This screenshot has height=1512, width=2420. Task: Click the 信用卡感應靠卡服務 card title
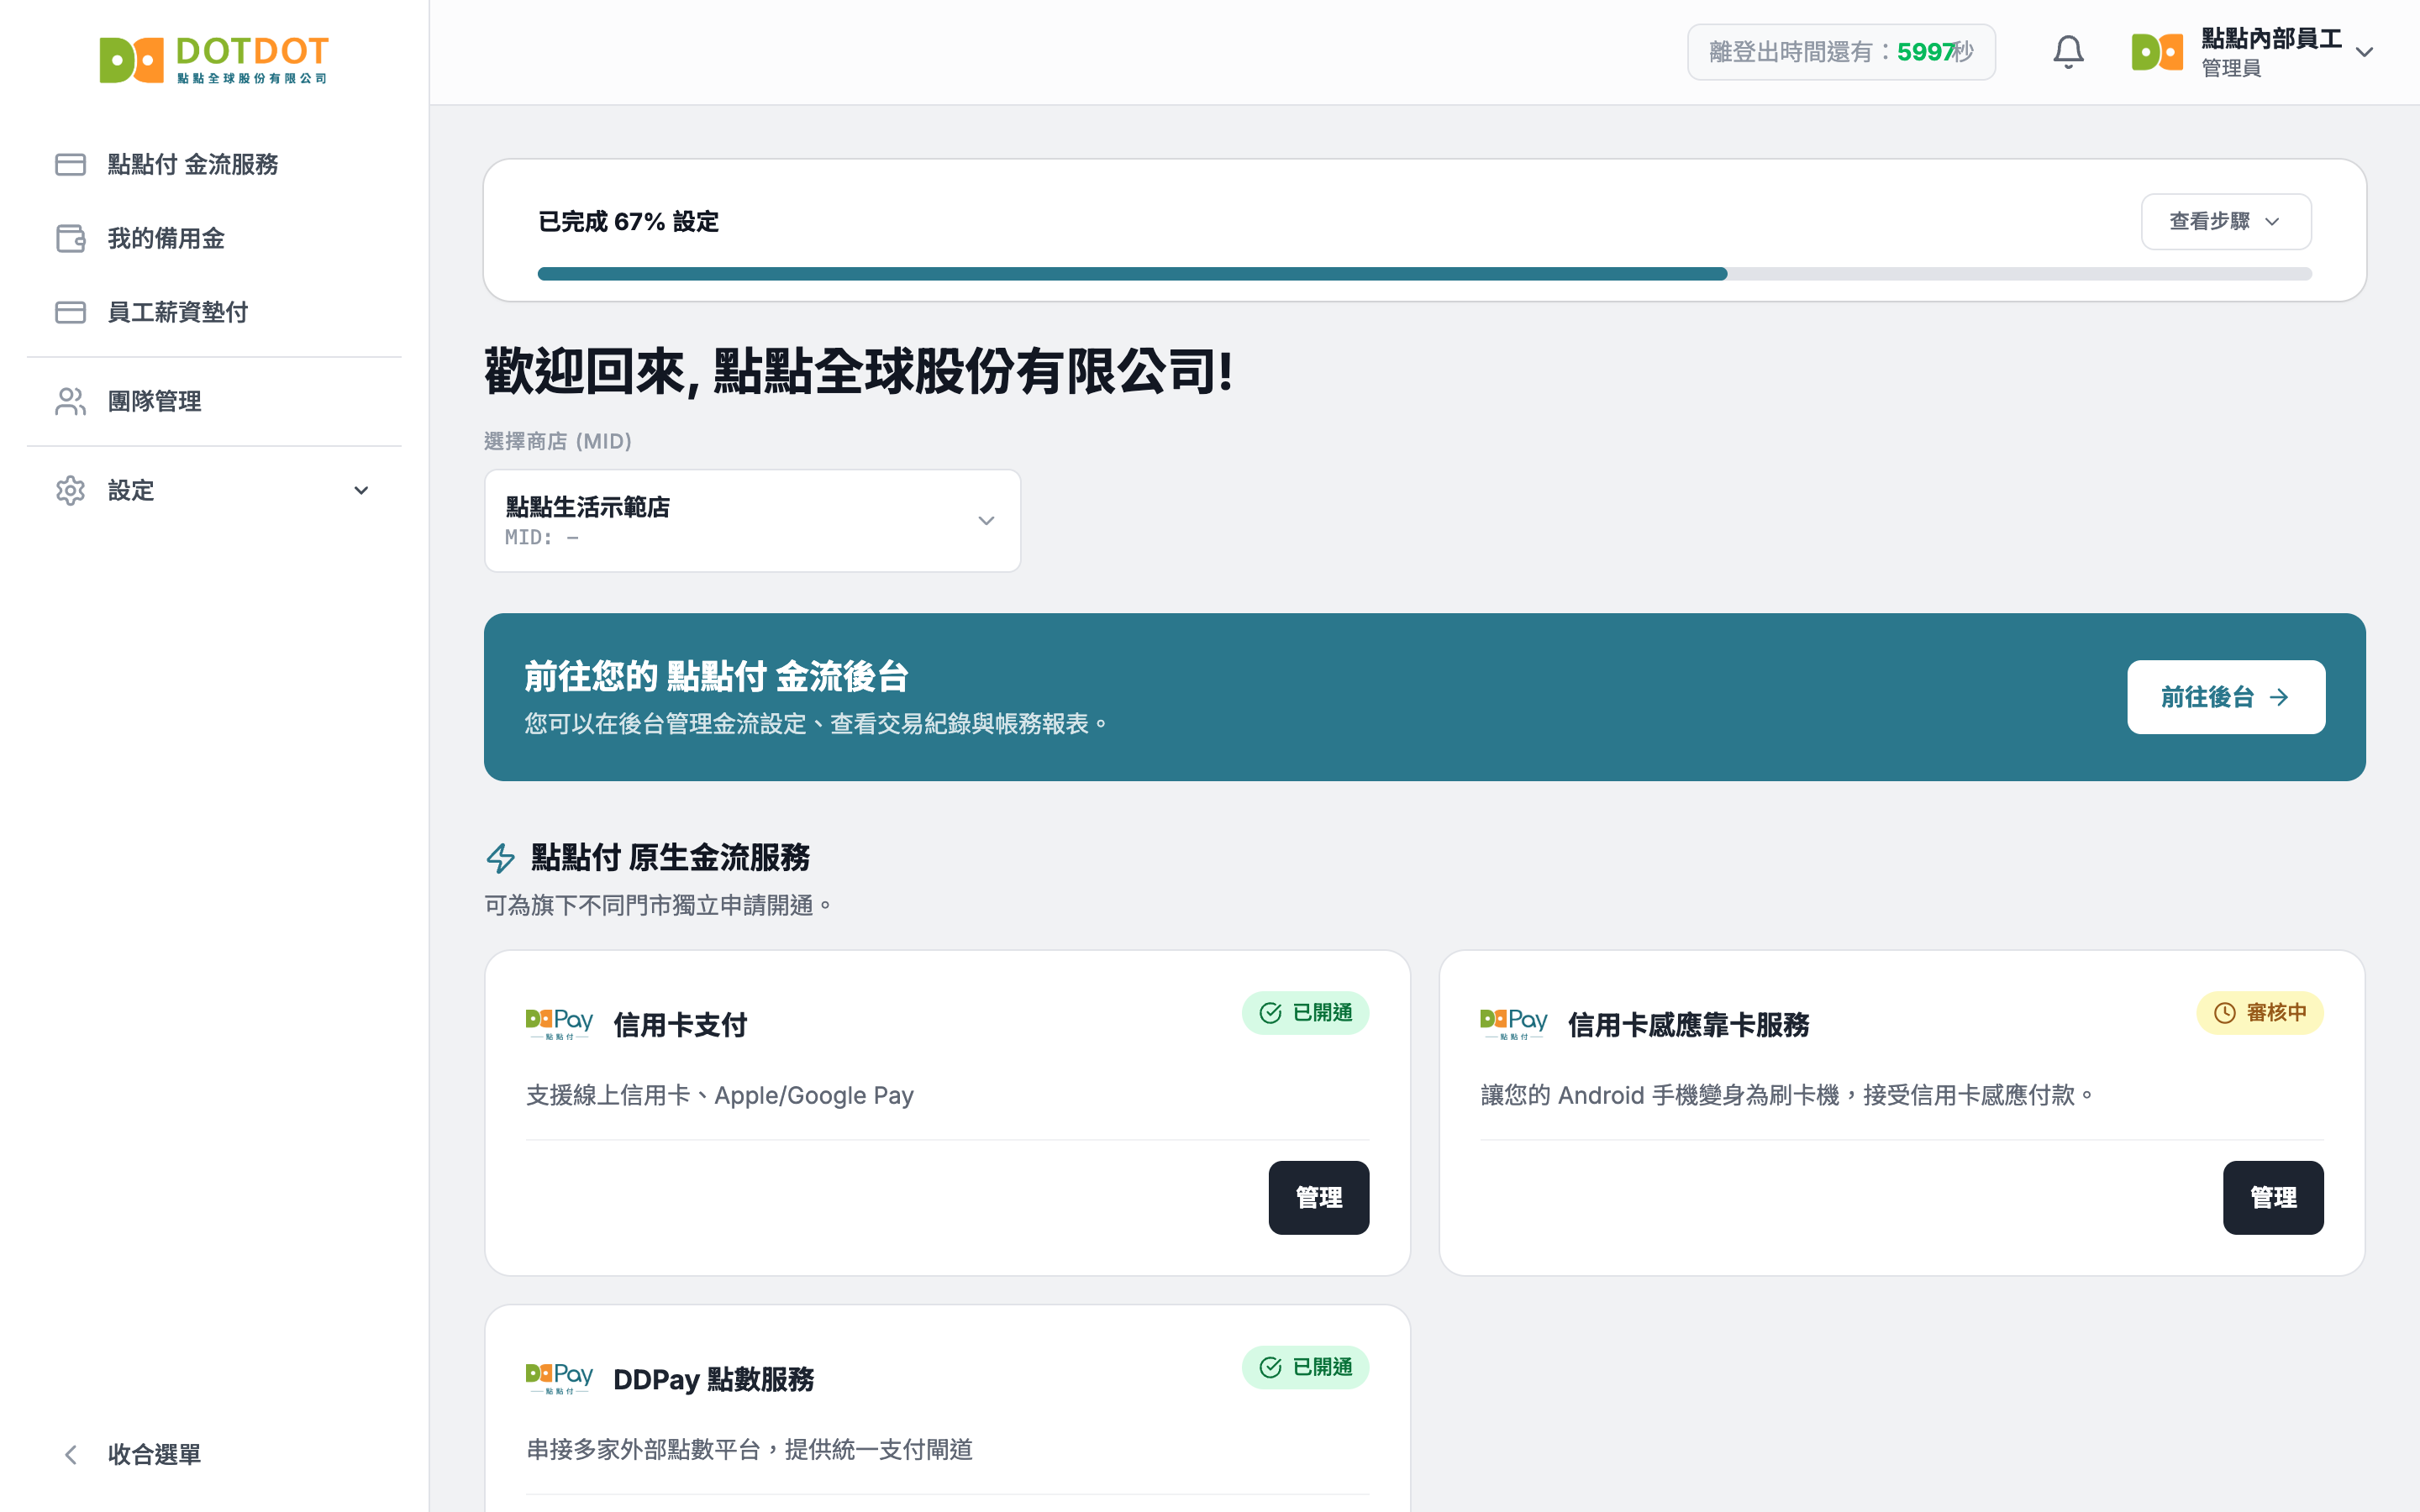point(1688,1025)
